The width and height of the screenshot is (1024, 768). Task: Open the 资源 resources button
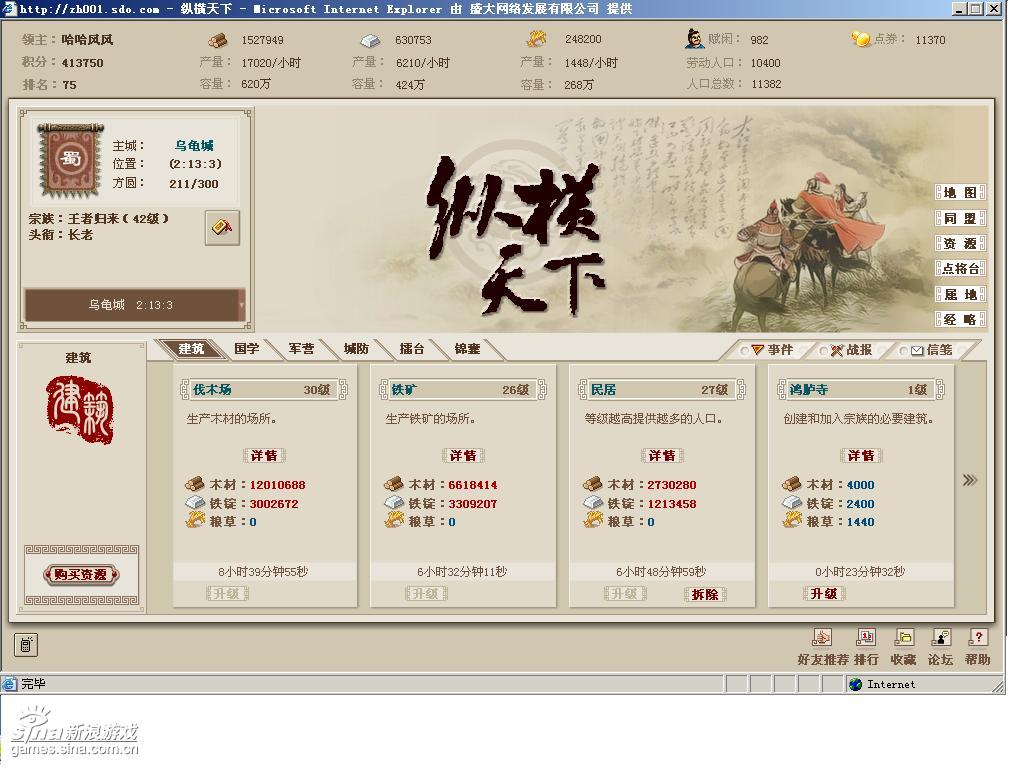(x=960, y=244)
